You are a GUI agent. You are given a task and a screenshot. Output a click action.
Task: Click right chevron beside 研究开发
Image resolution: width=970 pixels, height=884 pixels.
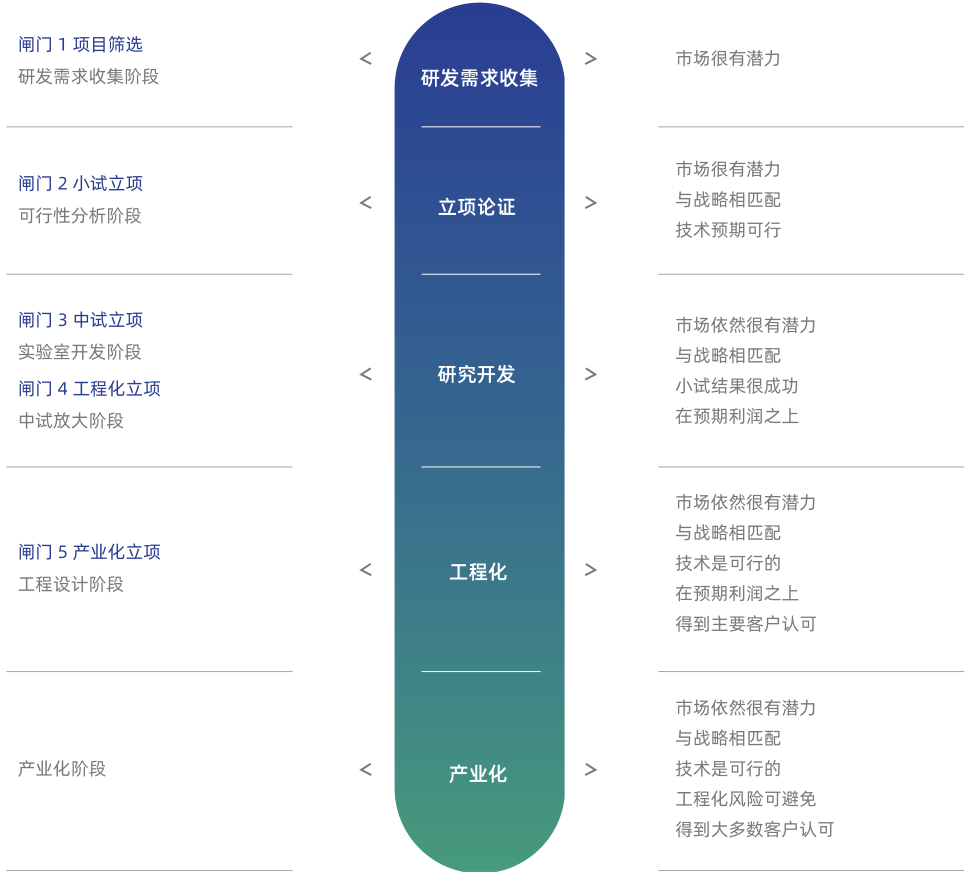click(591, 374)
